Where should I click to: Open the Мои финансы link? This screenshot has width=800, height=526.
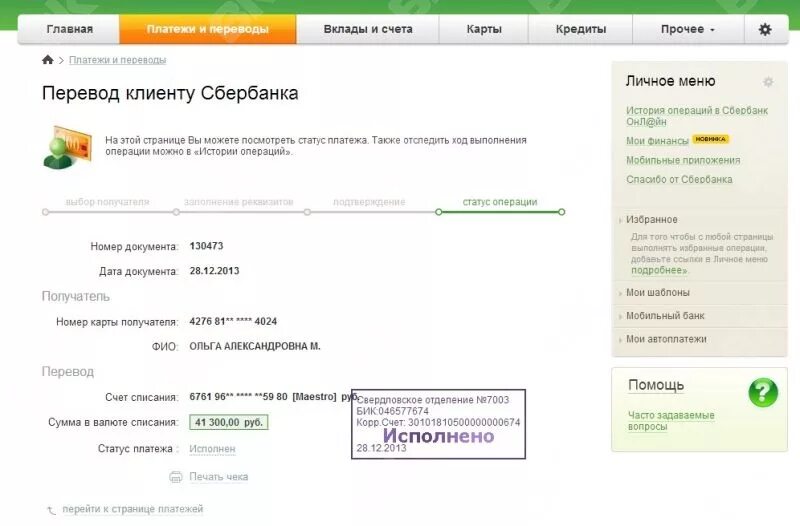click(657, 141)
